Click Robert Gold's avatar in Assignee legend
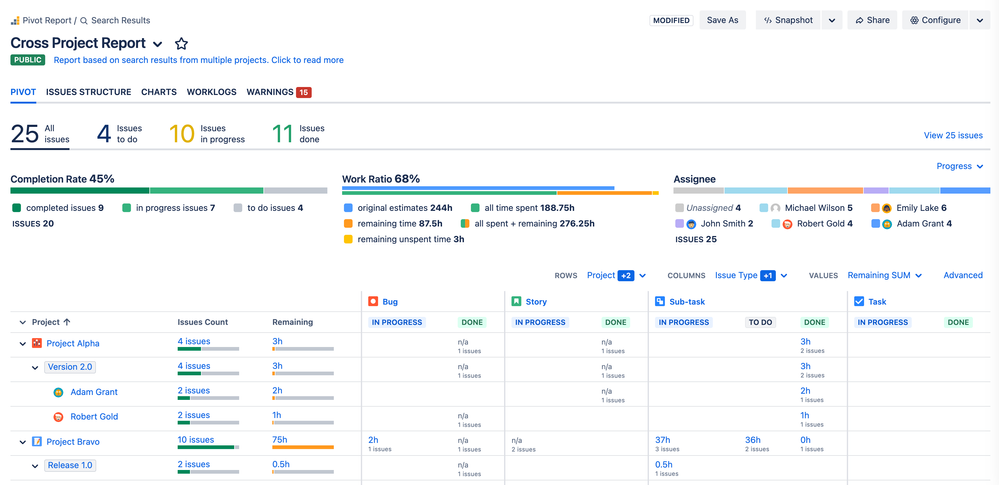Viewport: 999px width, 485px height. pos(787,224)
